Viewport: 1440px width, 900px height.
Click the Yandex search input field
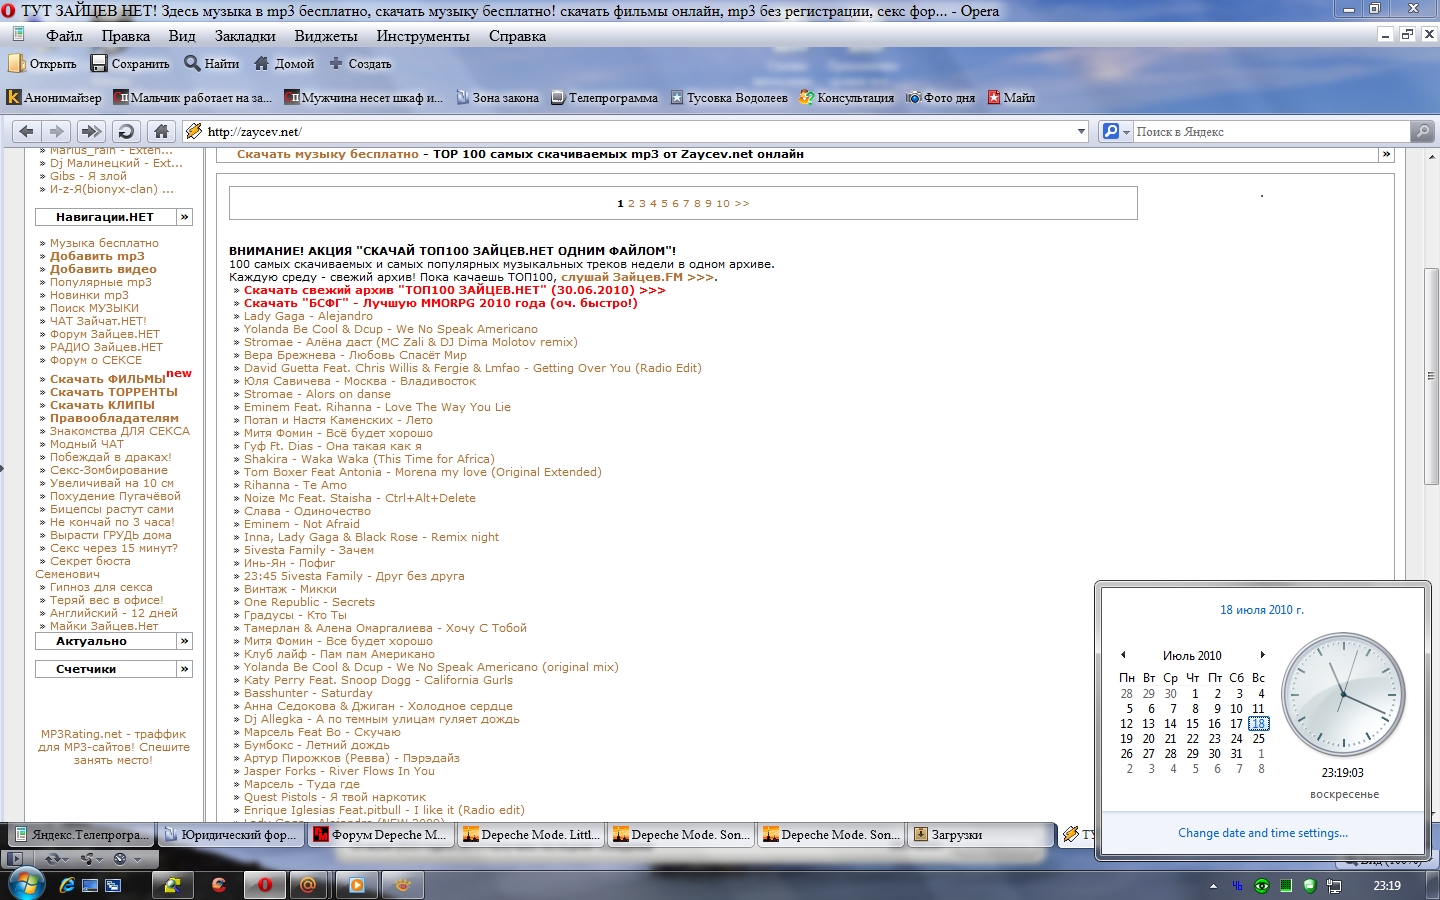point(1271,131)
